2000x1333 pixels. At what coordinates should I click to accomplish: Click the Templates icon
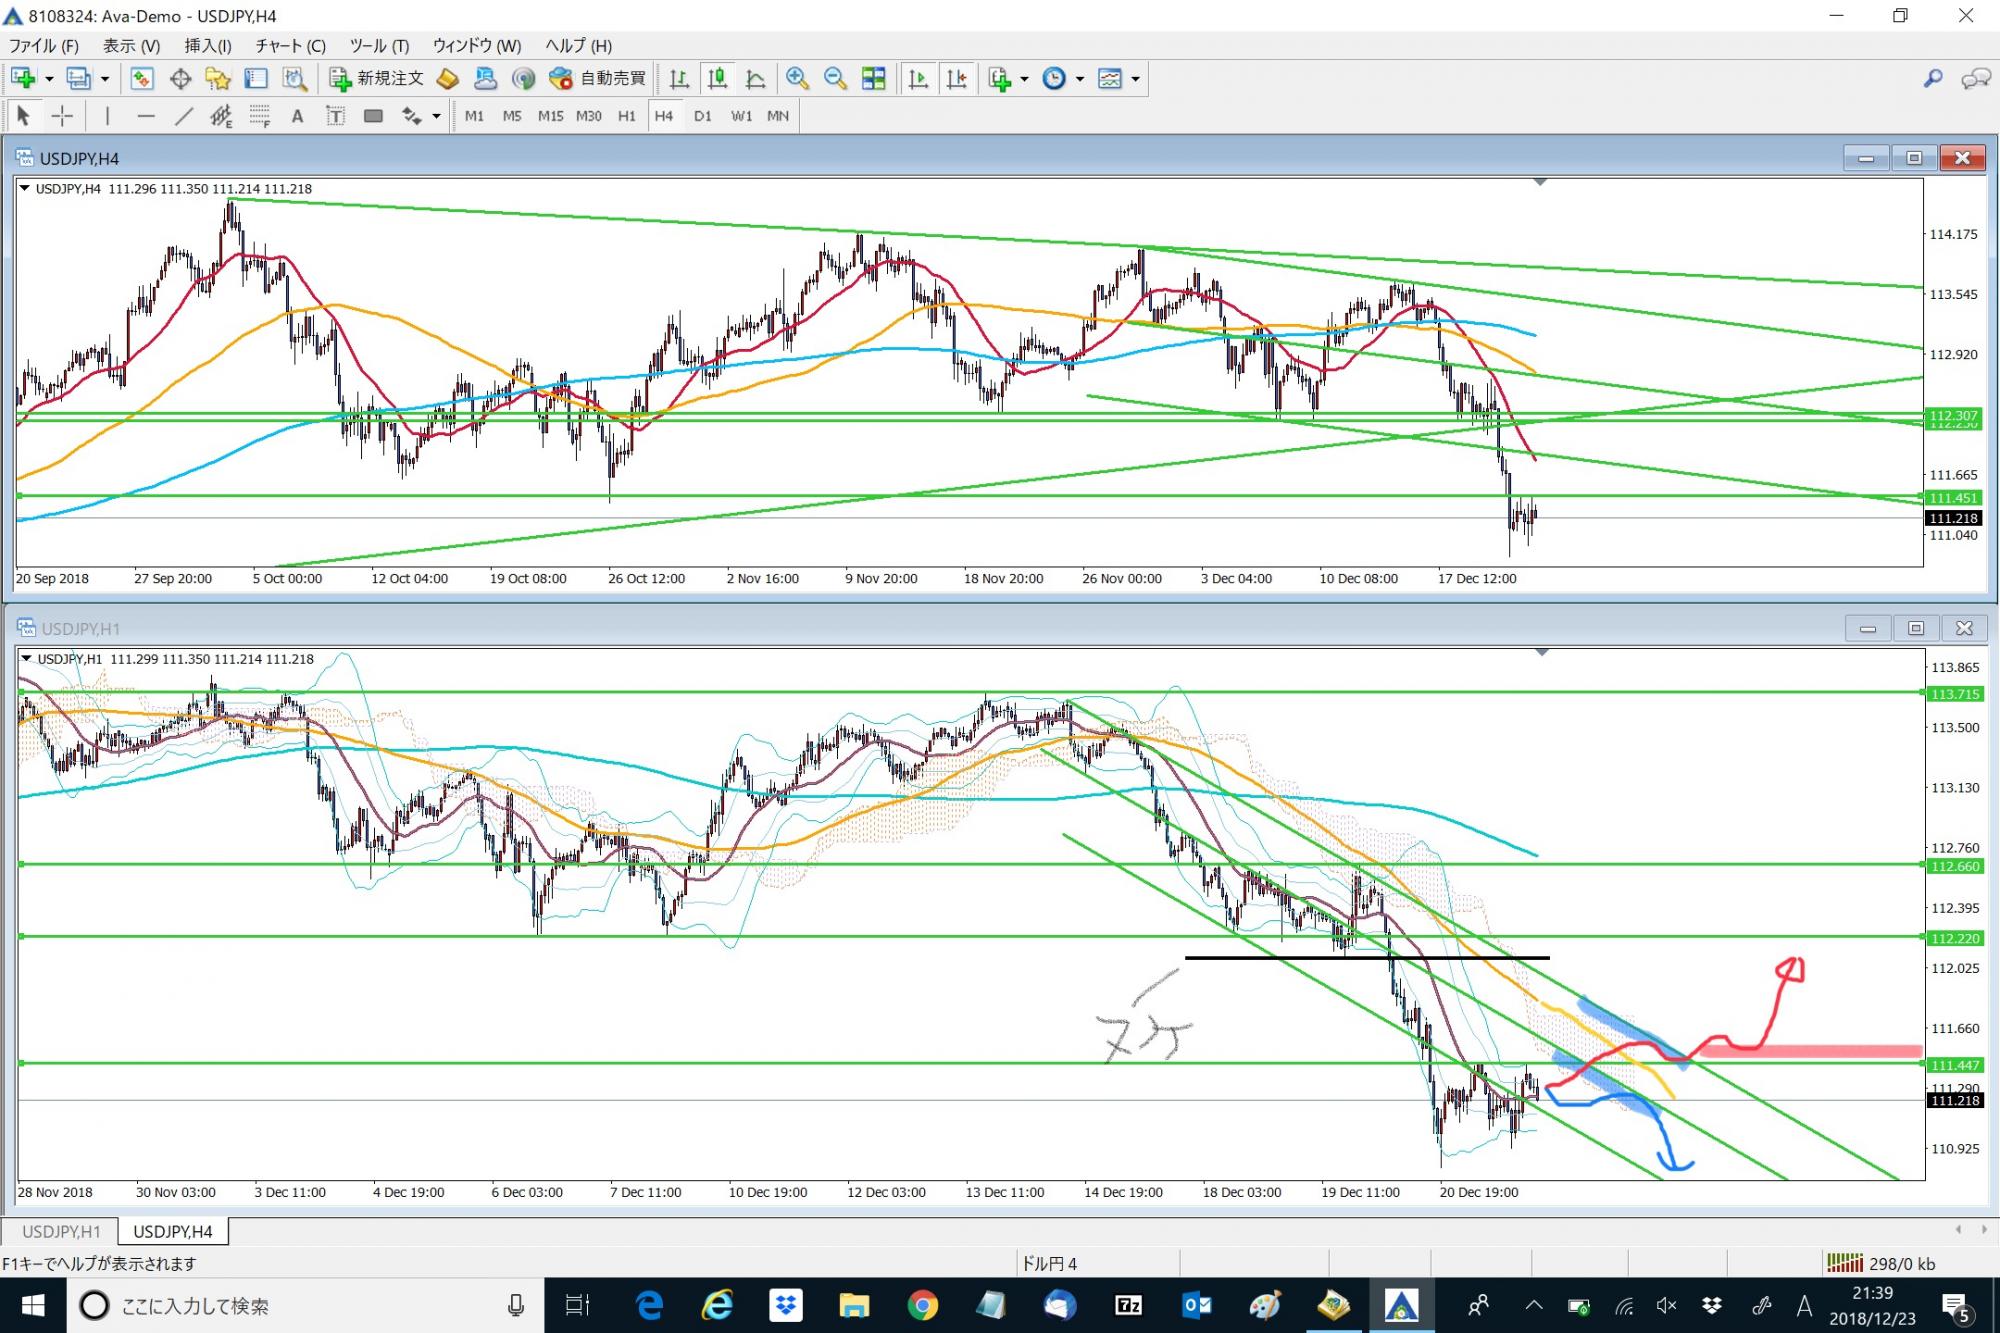pos(1110,78)
